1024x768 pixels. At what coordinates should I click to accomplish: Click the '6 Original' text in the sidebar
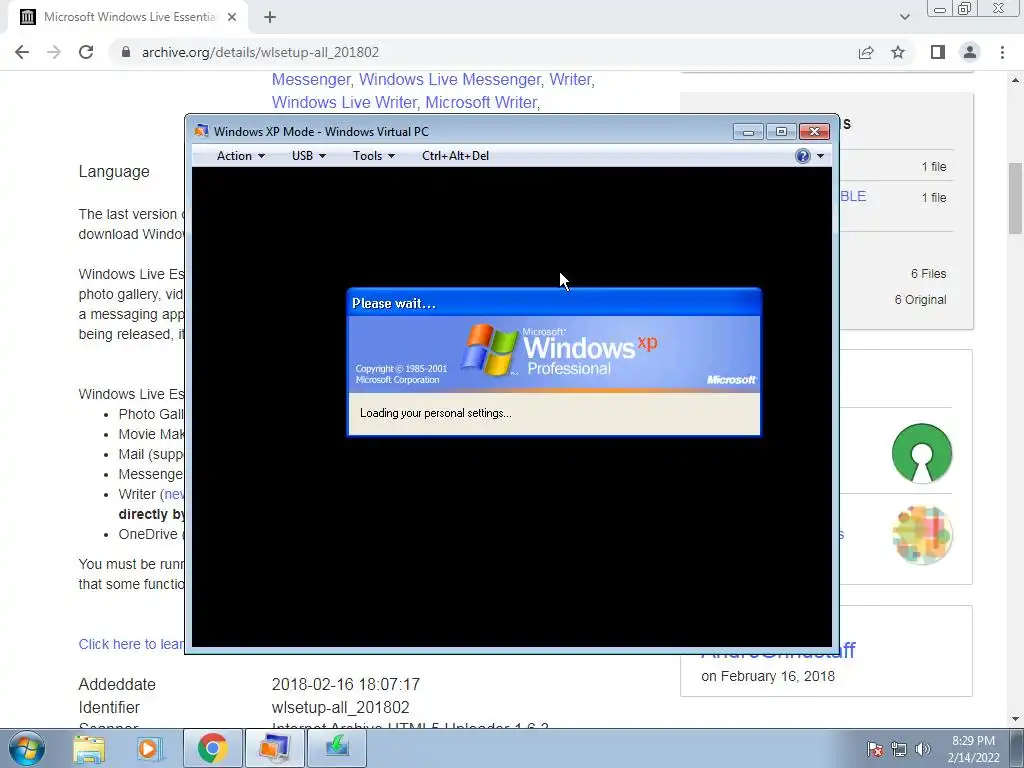click(920, 300)
